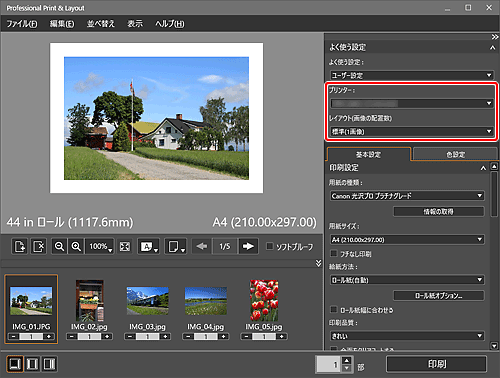This screenshot has height=378, width=500.
Task: Switch to the 基本設定 tab
Action: (369, 154)
